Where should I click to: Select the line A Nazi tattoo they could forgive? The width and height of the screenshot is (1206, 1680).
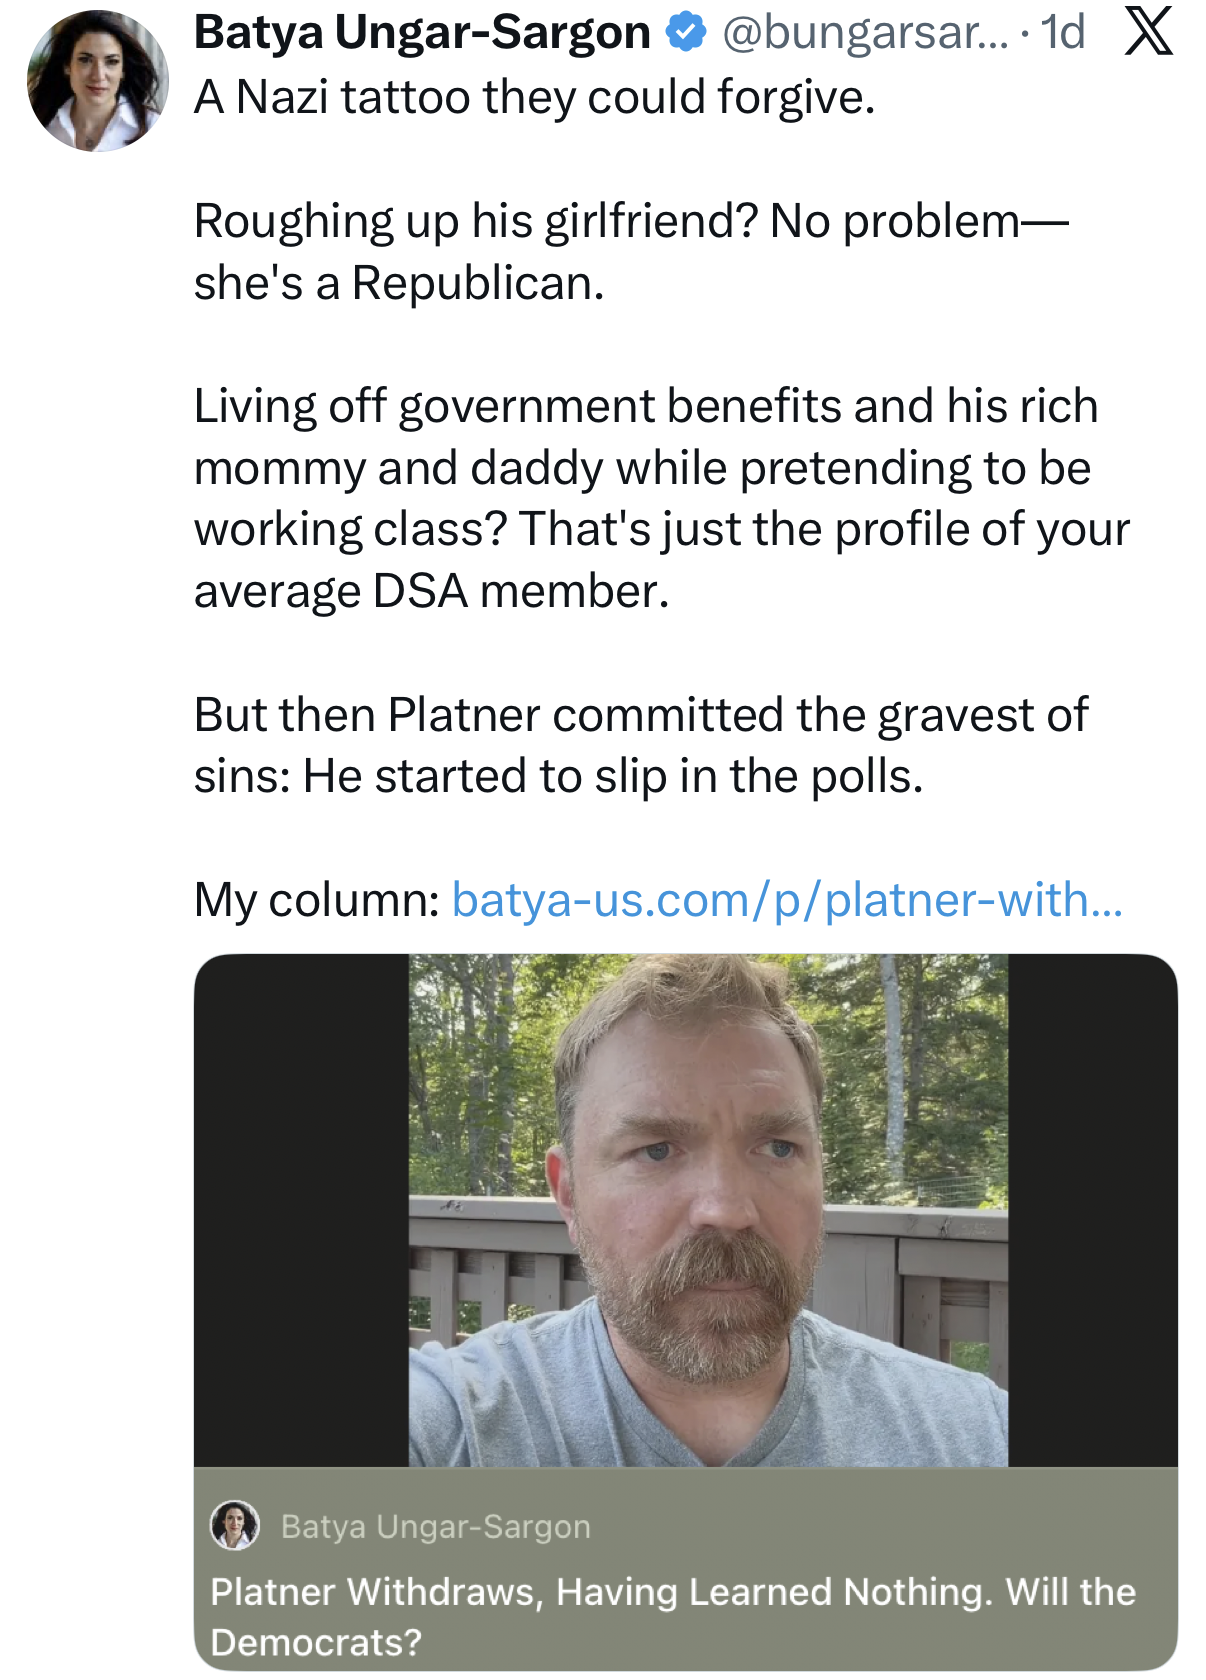click(535, 97)
